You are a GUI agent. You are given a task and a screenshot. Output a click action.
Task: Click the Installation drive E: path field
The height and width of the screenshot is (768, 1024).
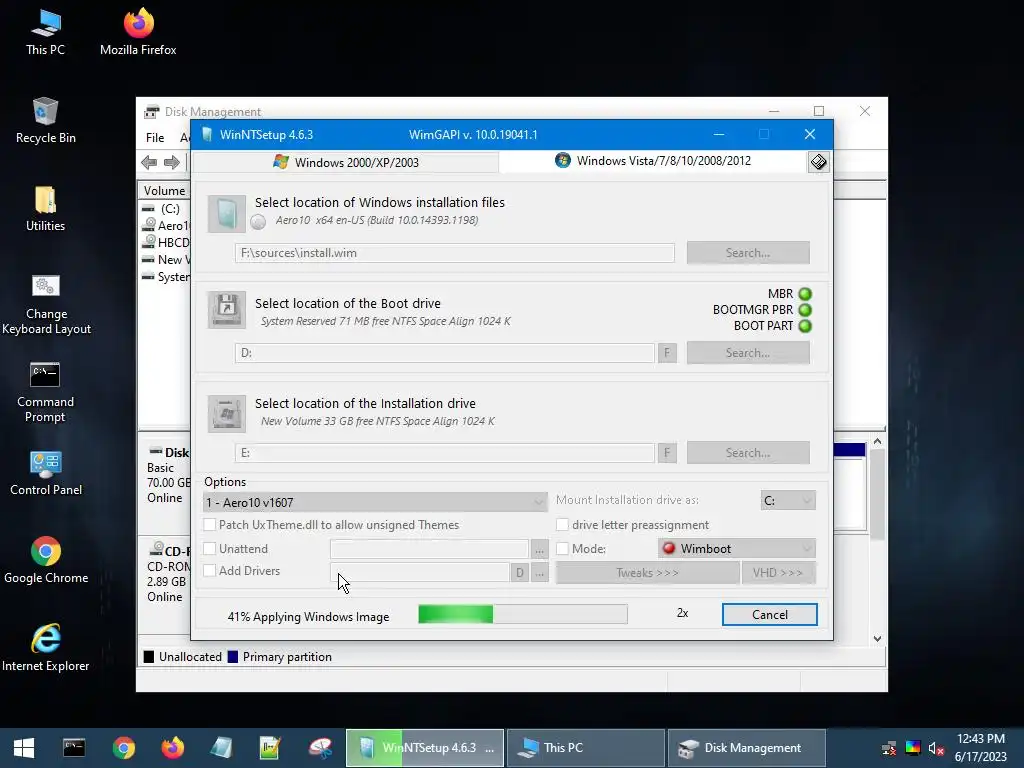coord(445,453)
